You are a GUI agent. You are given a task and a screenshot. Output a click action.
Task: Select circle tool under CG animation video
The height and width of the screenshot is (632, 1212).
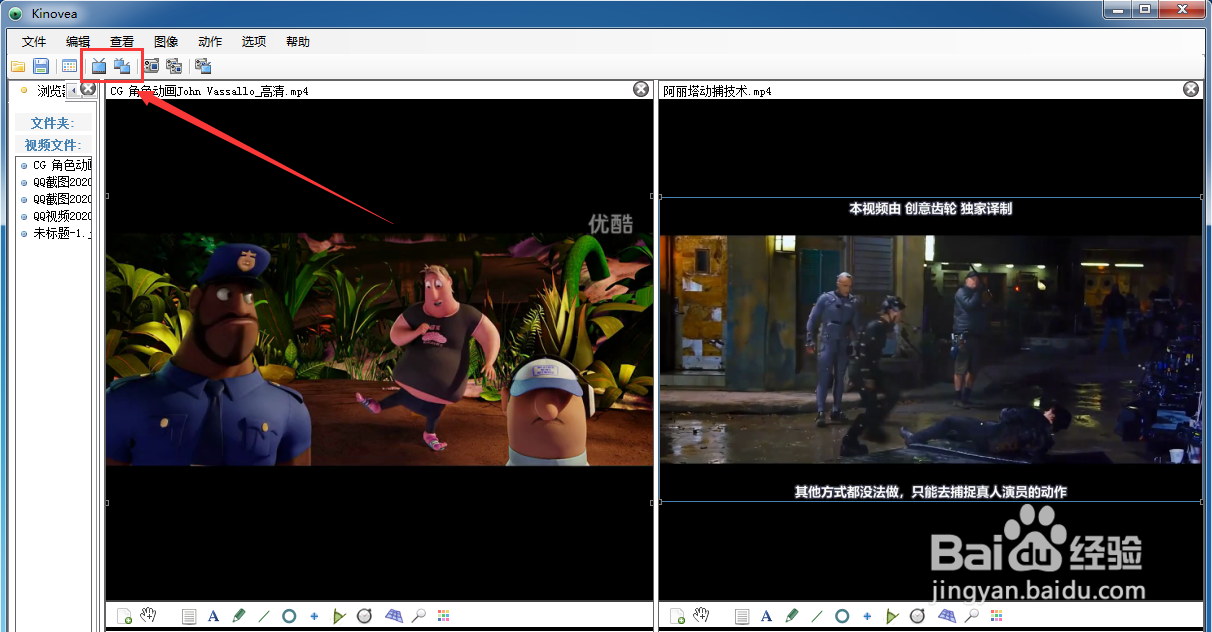point(289,616)
